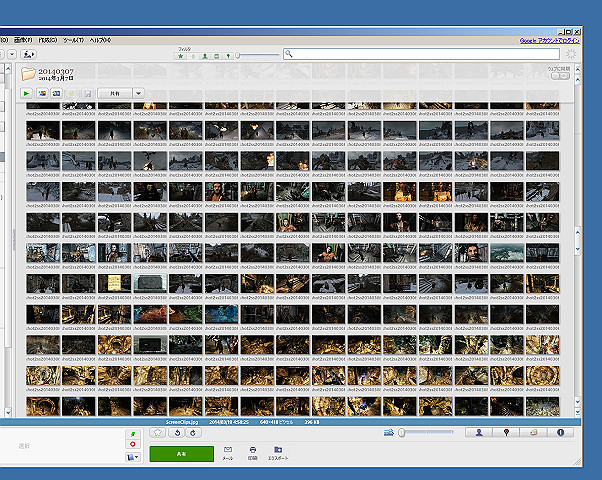Click the scrollbar down arrow at bottom right

[578, 412]
